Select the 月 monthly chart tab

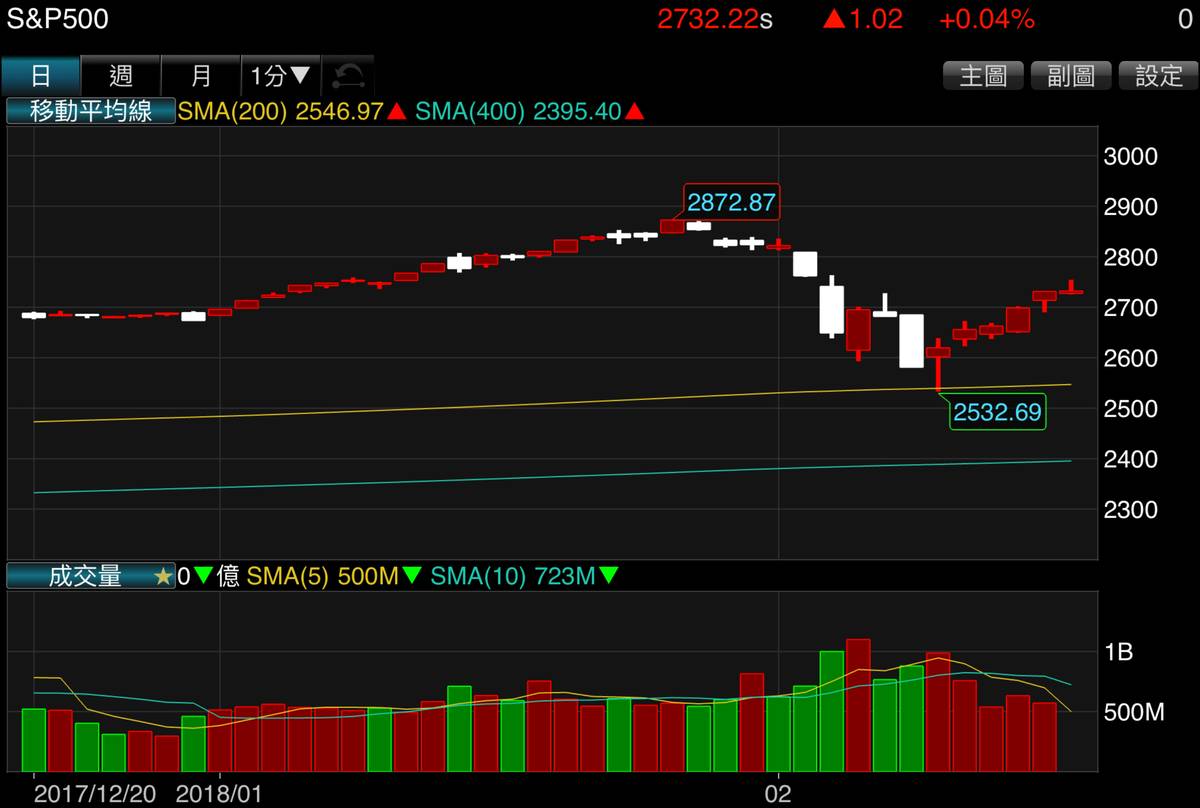pos(201,76)
